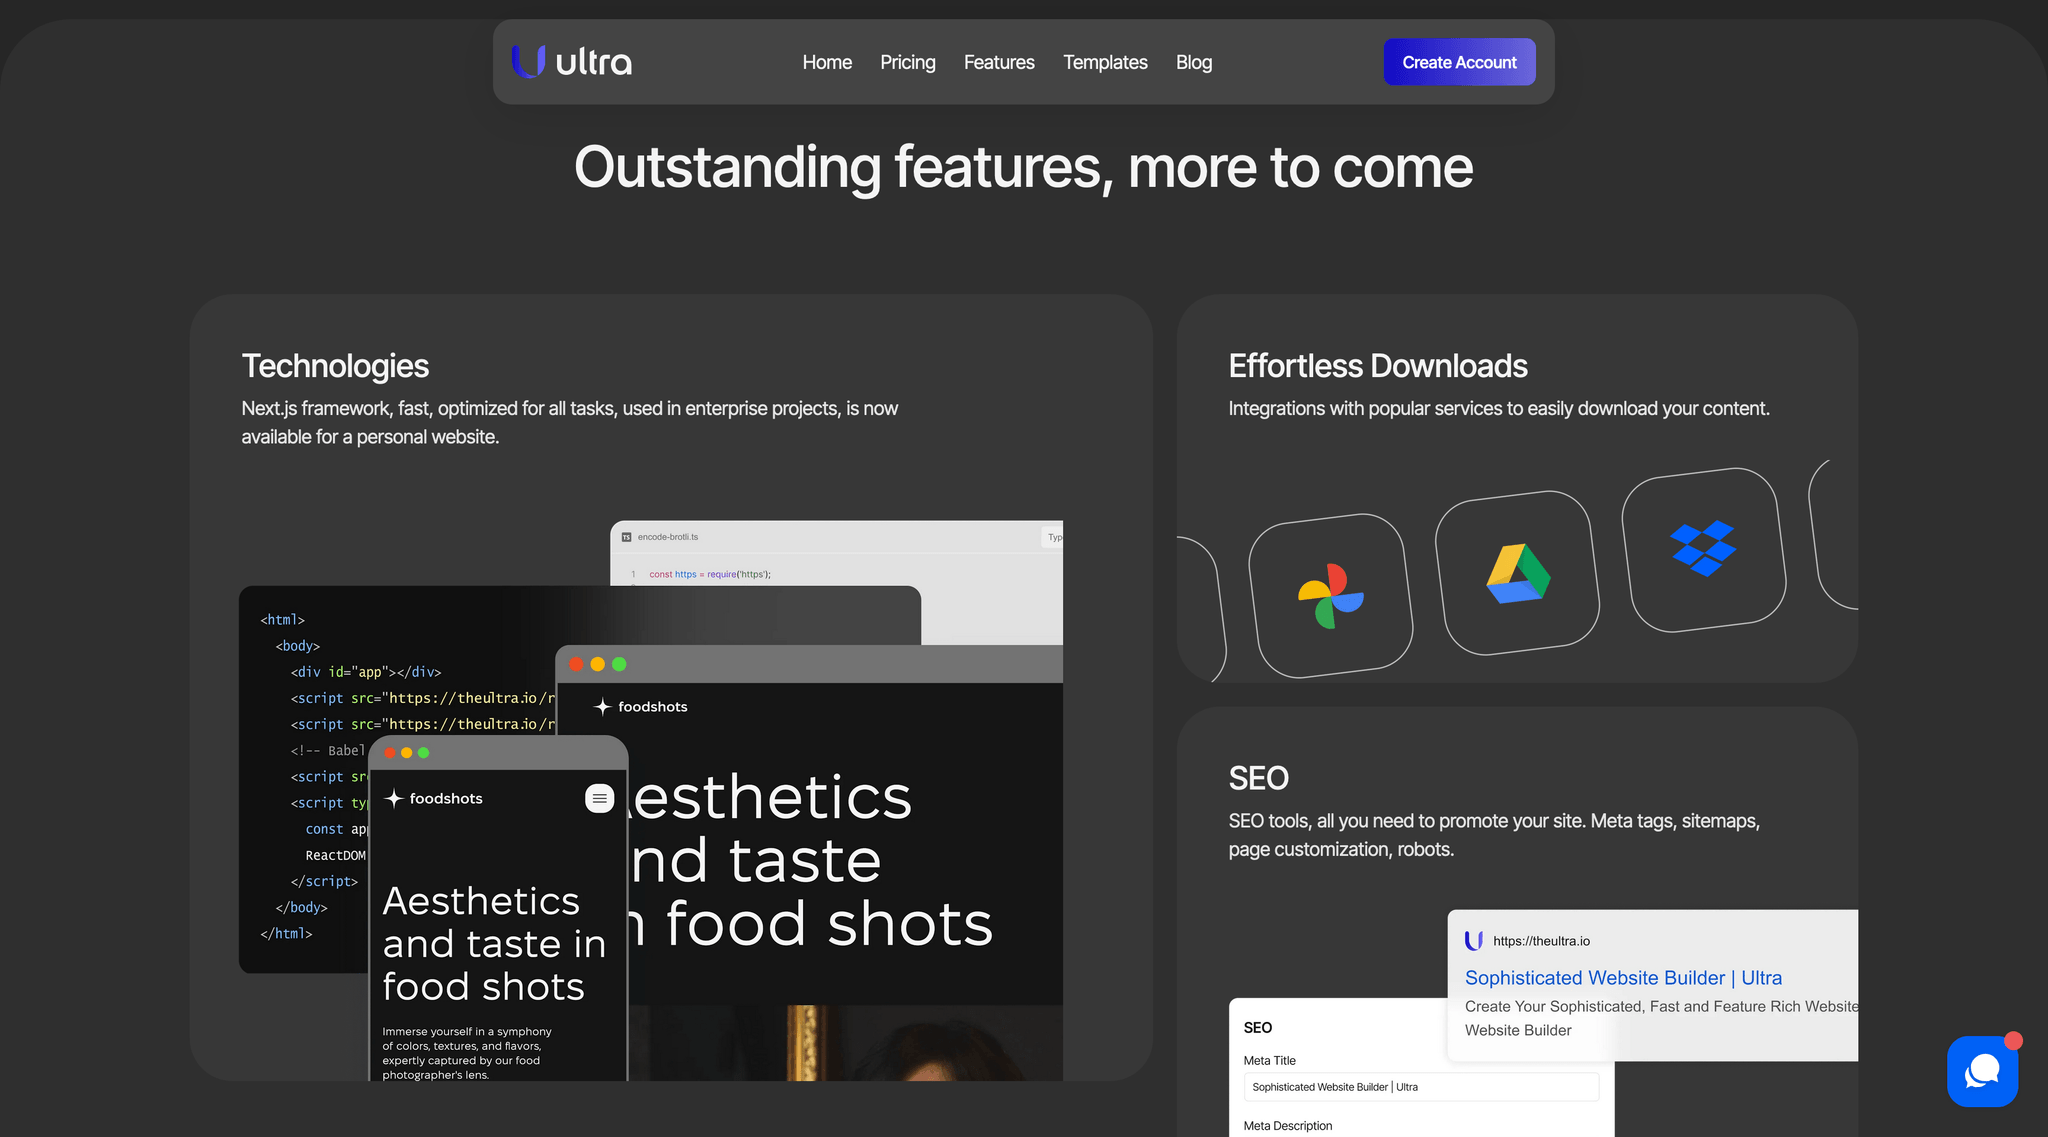Go to the Home page
The image size is (2048, 1137).
827,62
